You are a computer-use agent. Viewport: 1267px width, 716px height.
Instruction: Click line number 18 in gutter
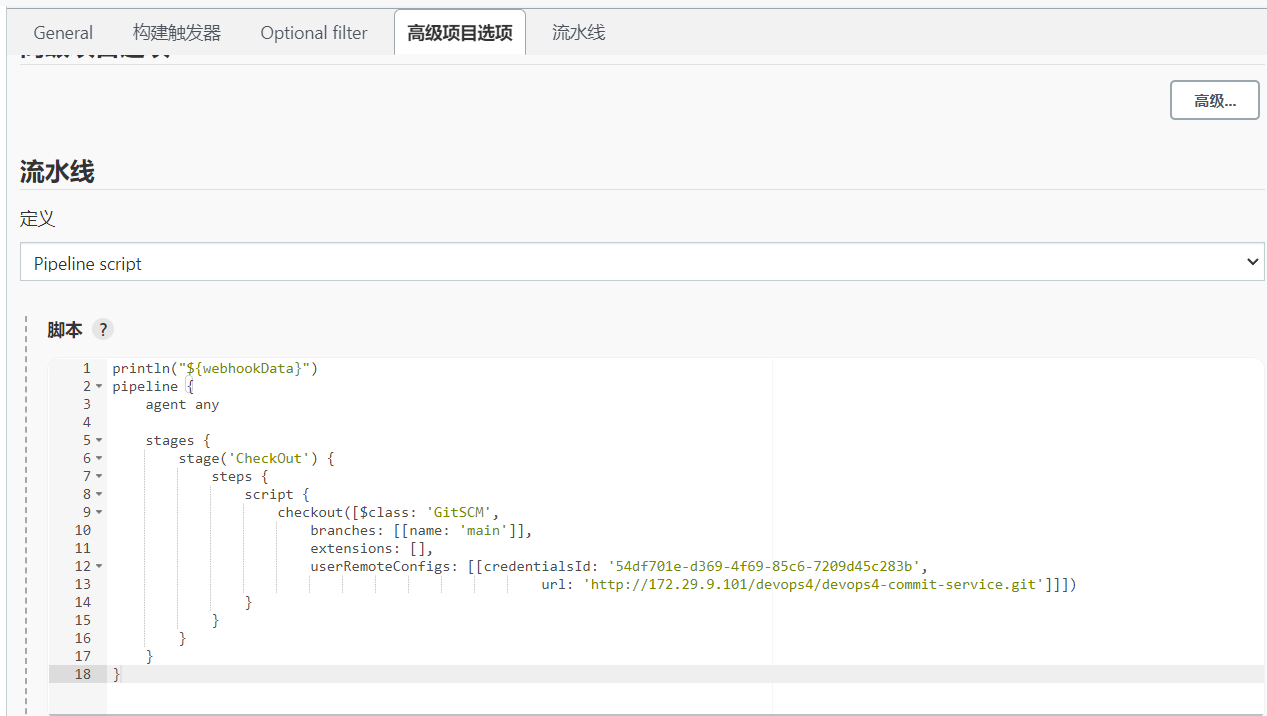tap(82, 674)
